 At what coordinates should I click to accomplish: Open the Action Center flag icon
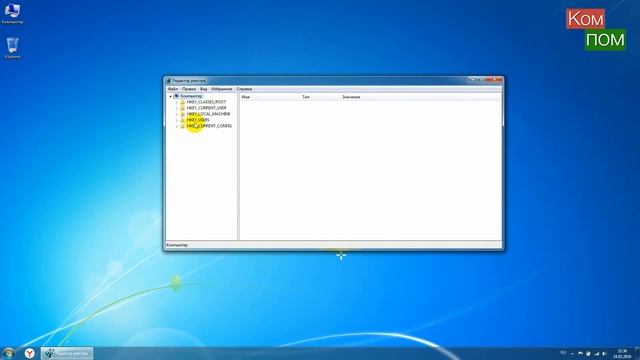click(580, 353)
